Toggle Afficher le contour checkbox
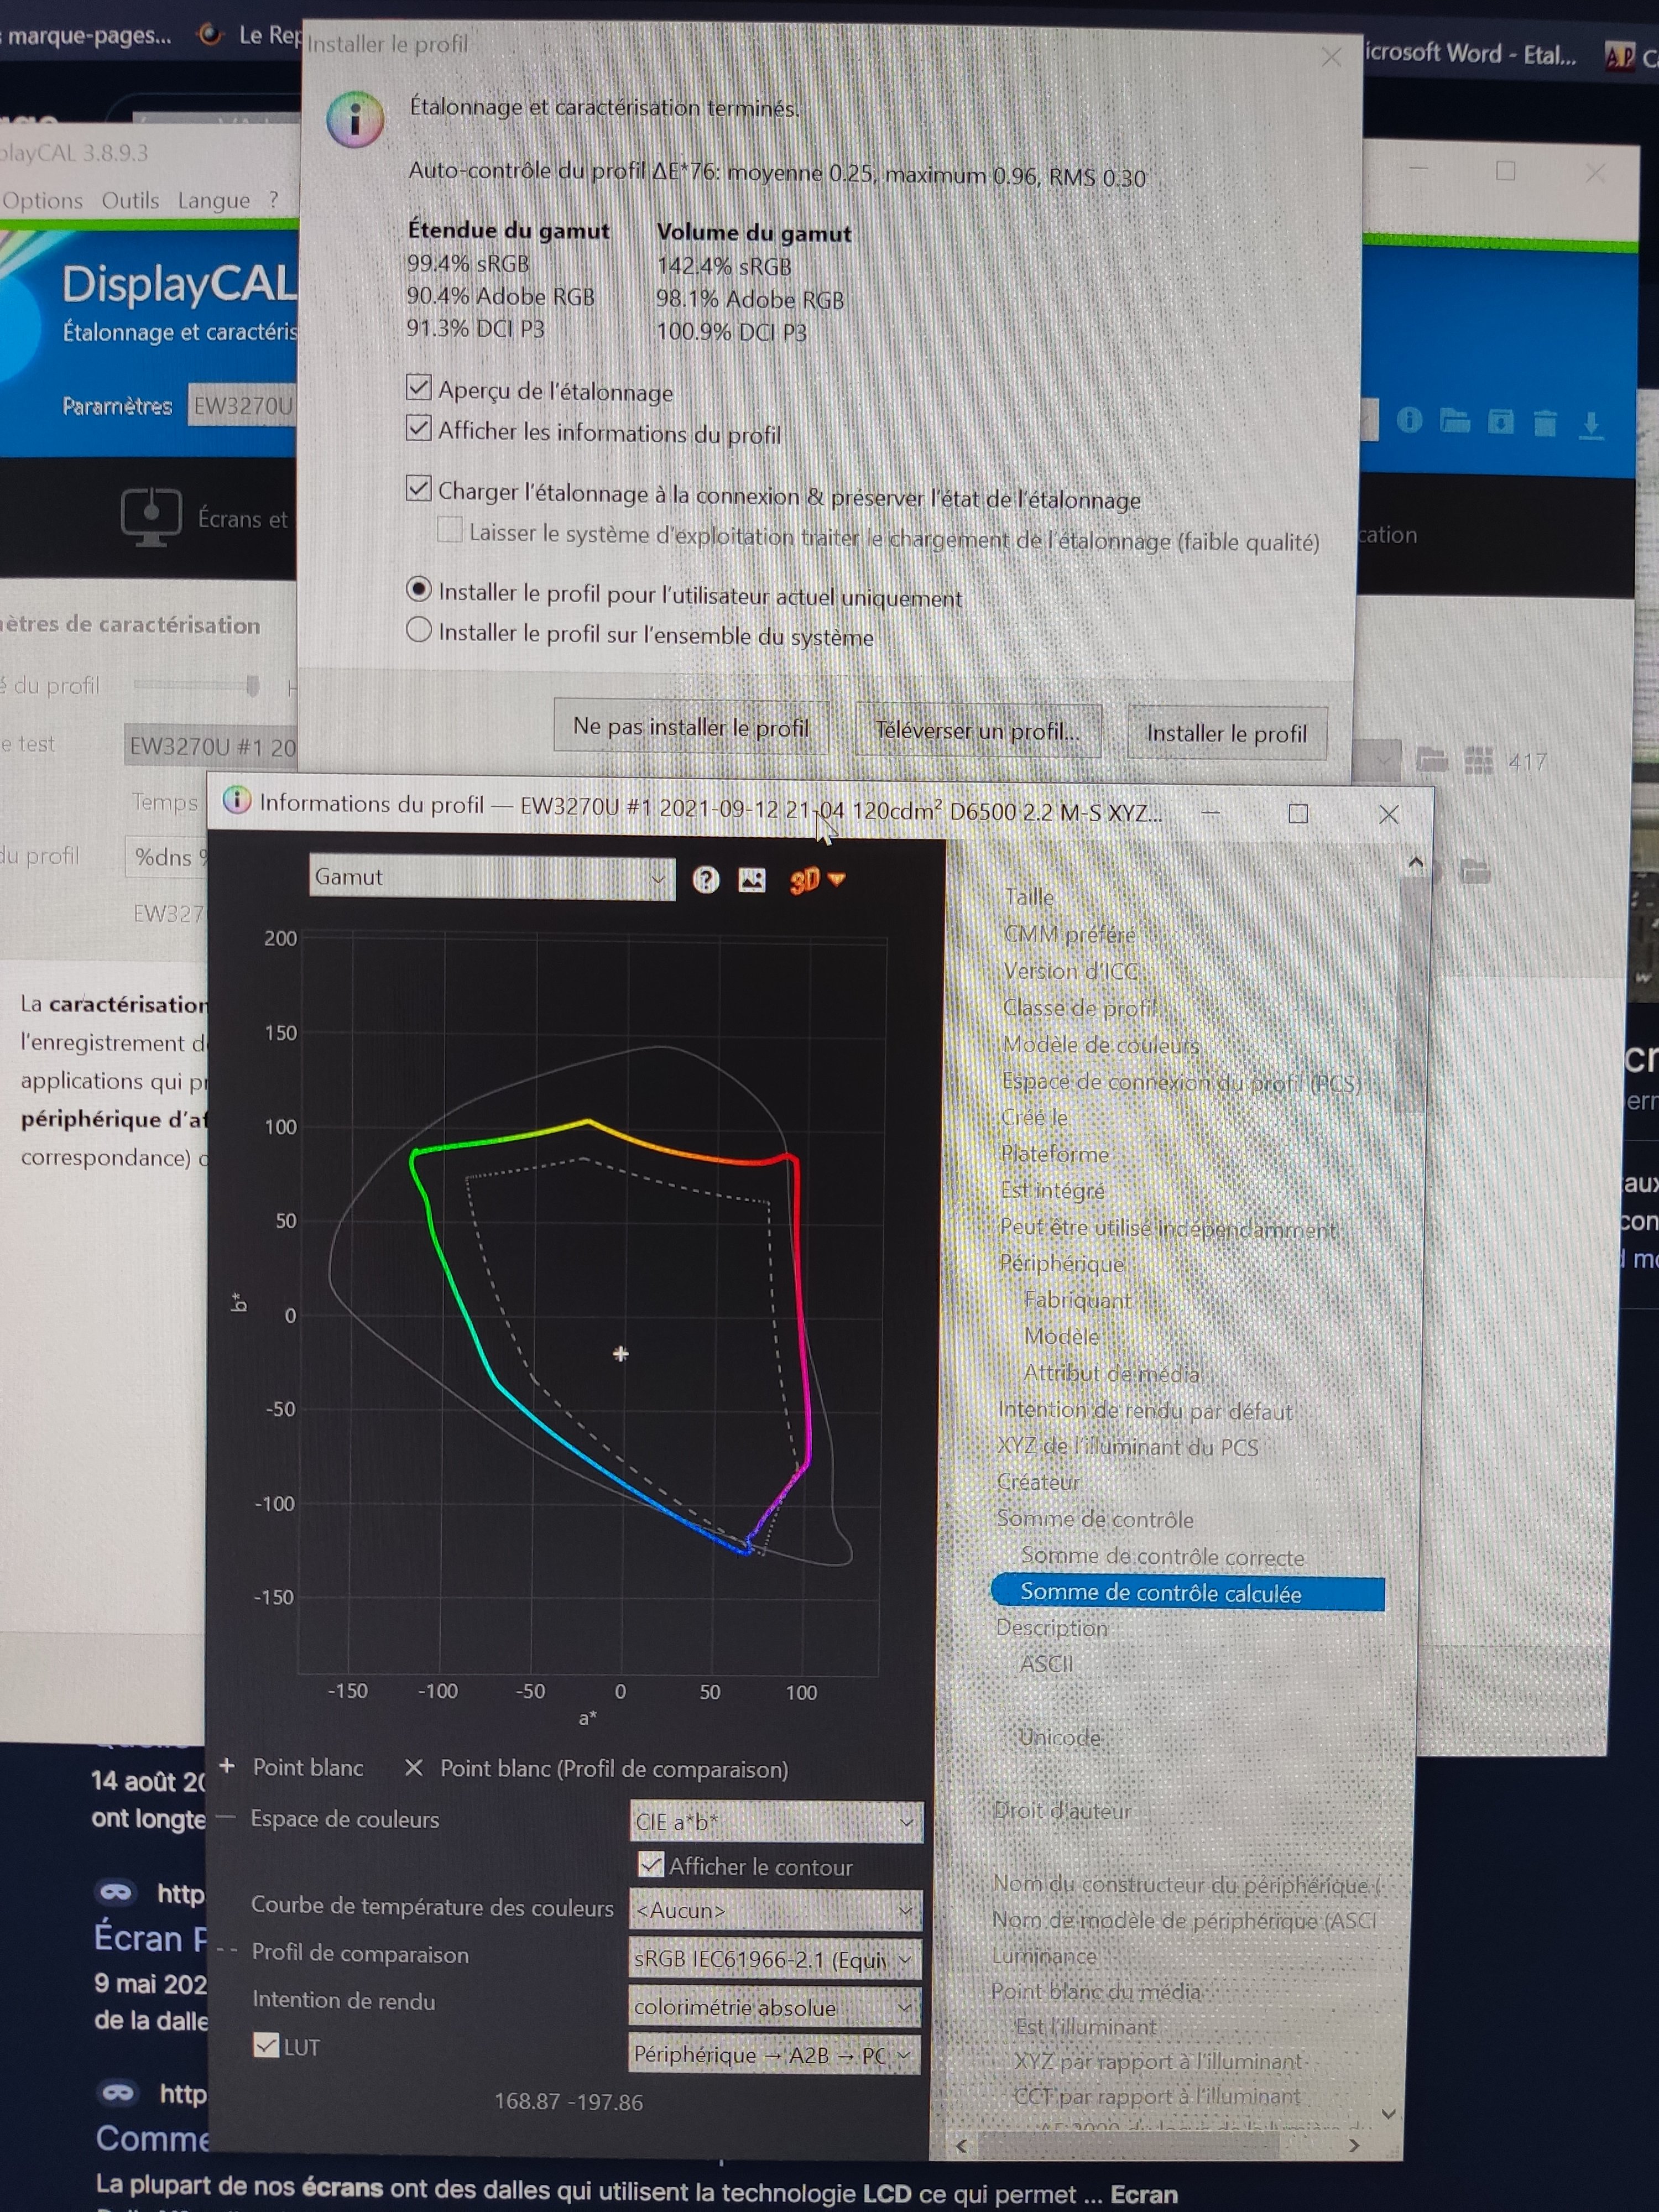This screenshot has height=2212, width=1659. pyautogui.click(x=651, y=1865)
